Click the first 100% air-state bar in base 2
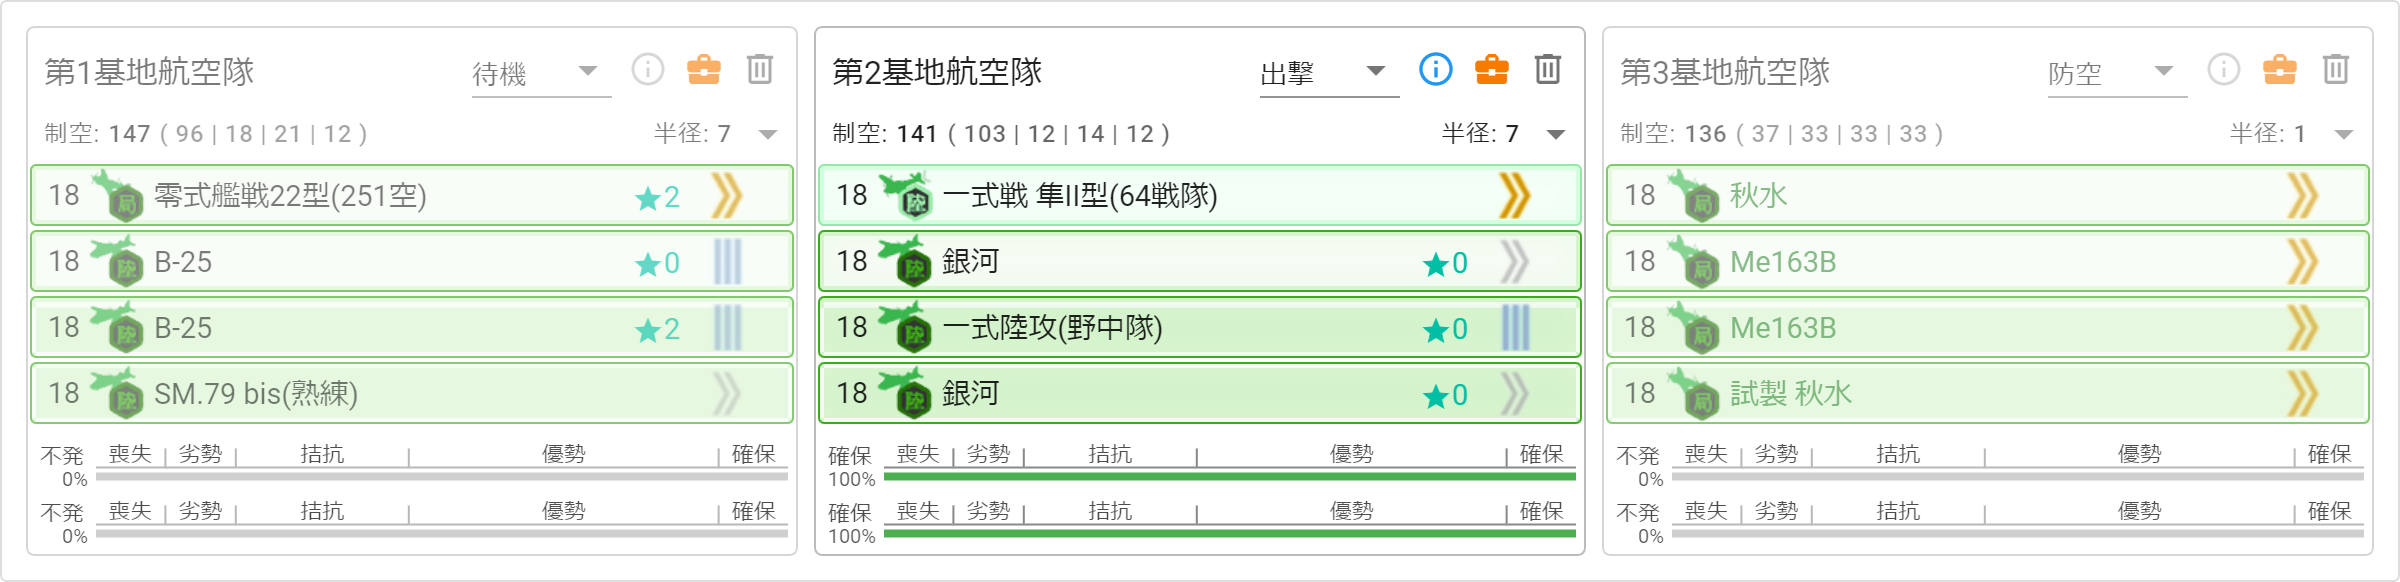This screenshot has height=582, width=2400. 1230,477
